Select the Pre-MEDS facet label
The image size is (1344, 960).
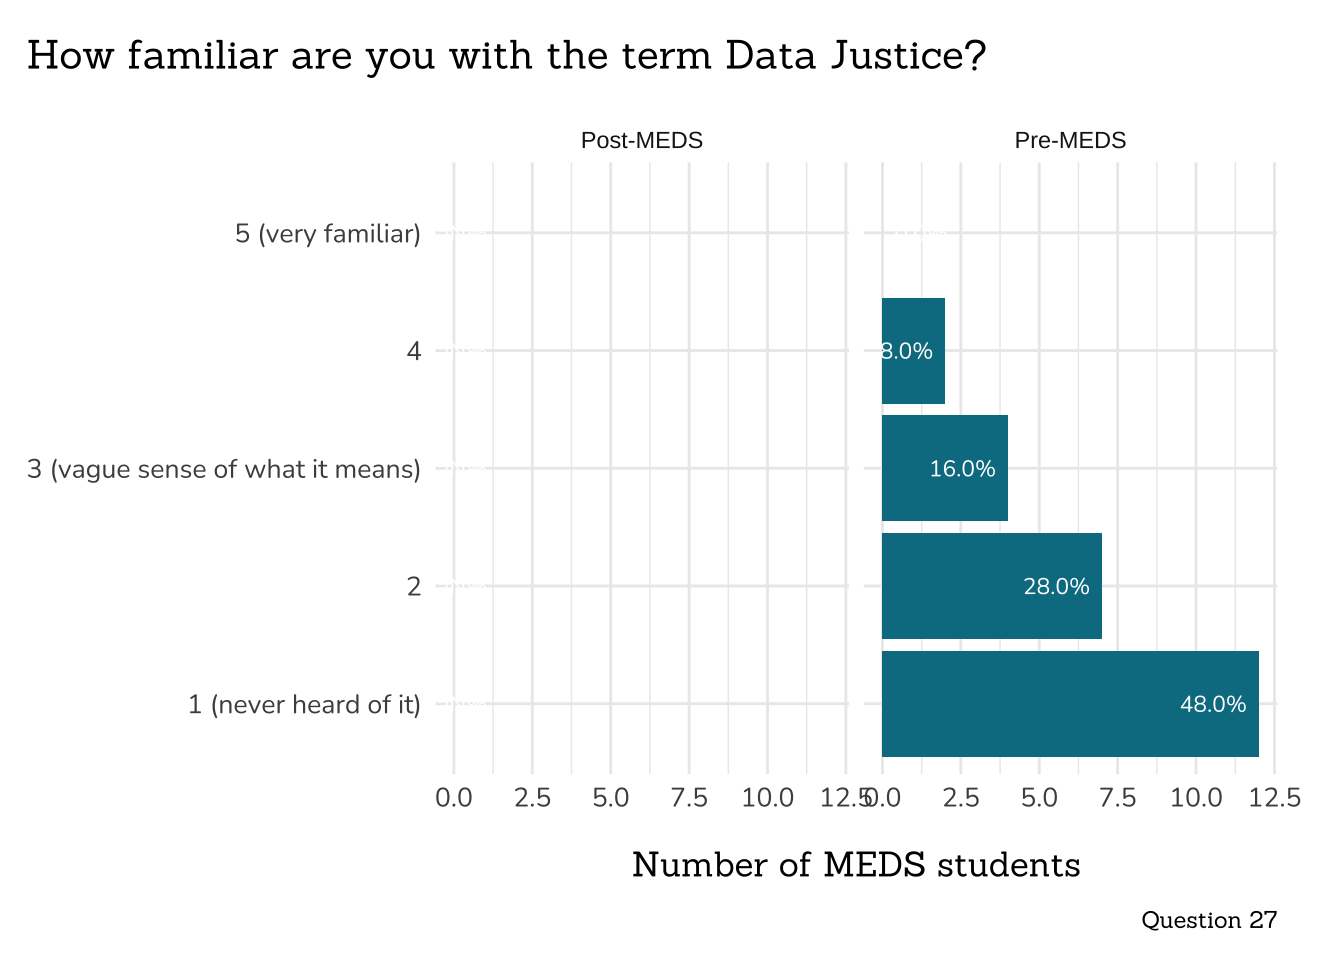tap(1070, 140)
